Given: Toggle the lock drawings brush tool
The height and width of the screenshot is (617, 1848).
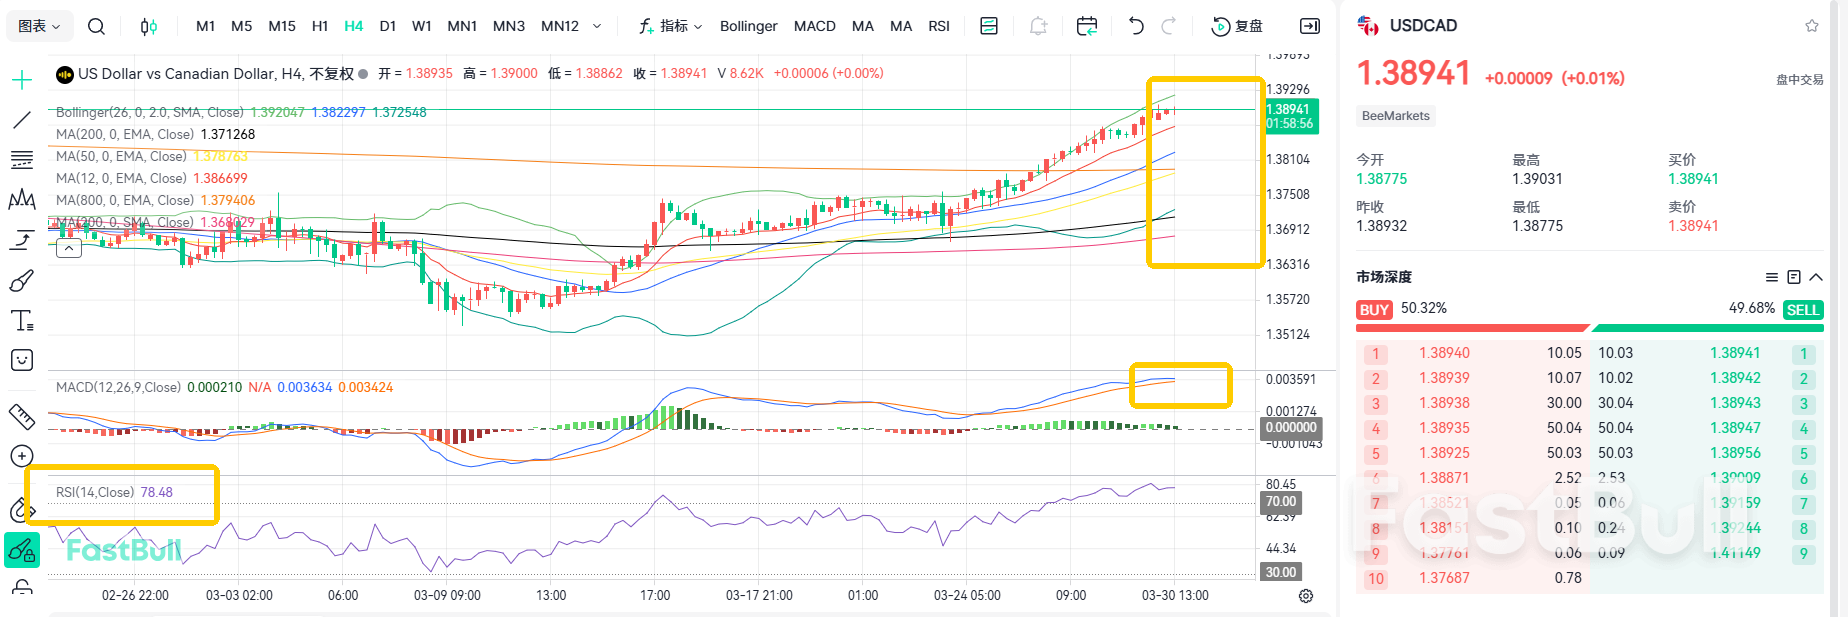Looking at the screenshot, I should click(x=21, y=550).
